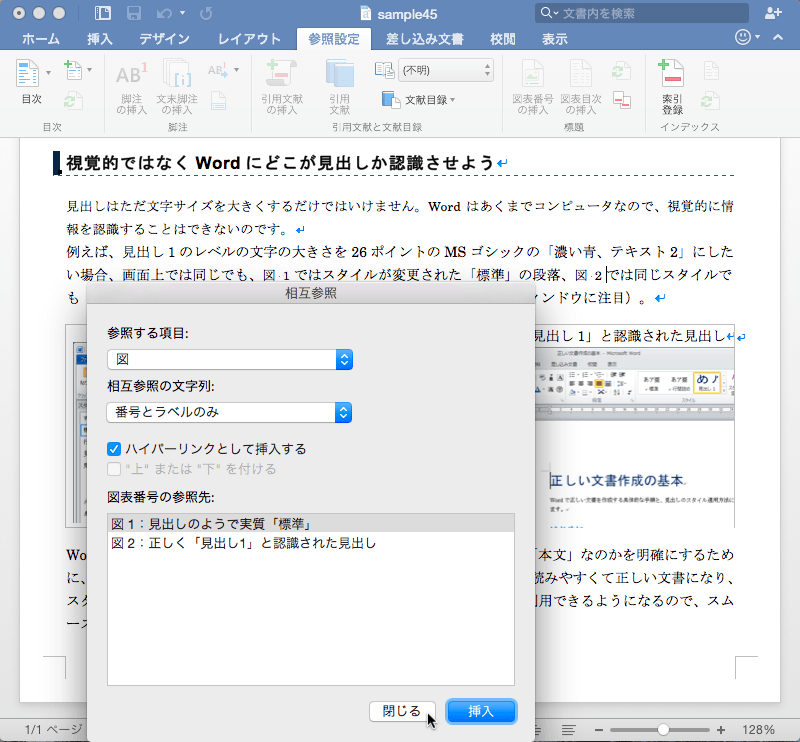
Task: Click the show notes page icon in 脚注 group
Action: [218, 101]
